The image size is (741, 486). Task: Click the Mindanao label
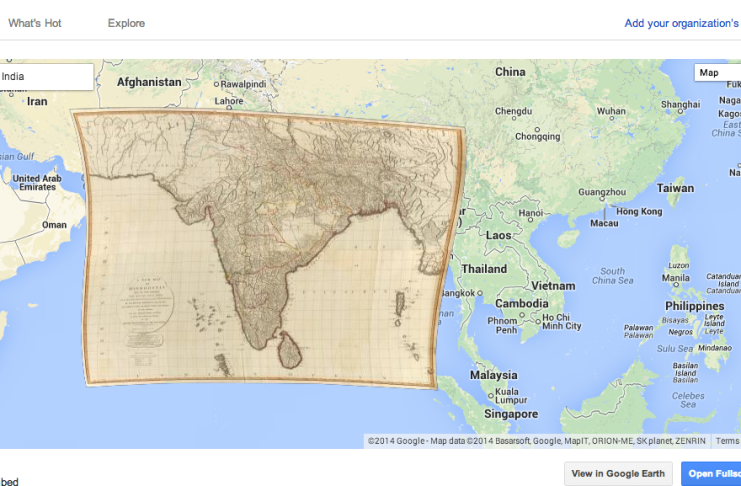[x=715, y=348]
